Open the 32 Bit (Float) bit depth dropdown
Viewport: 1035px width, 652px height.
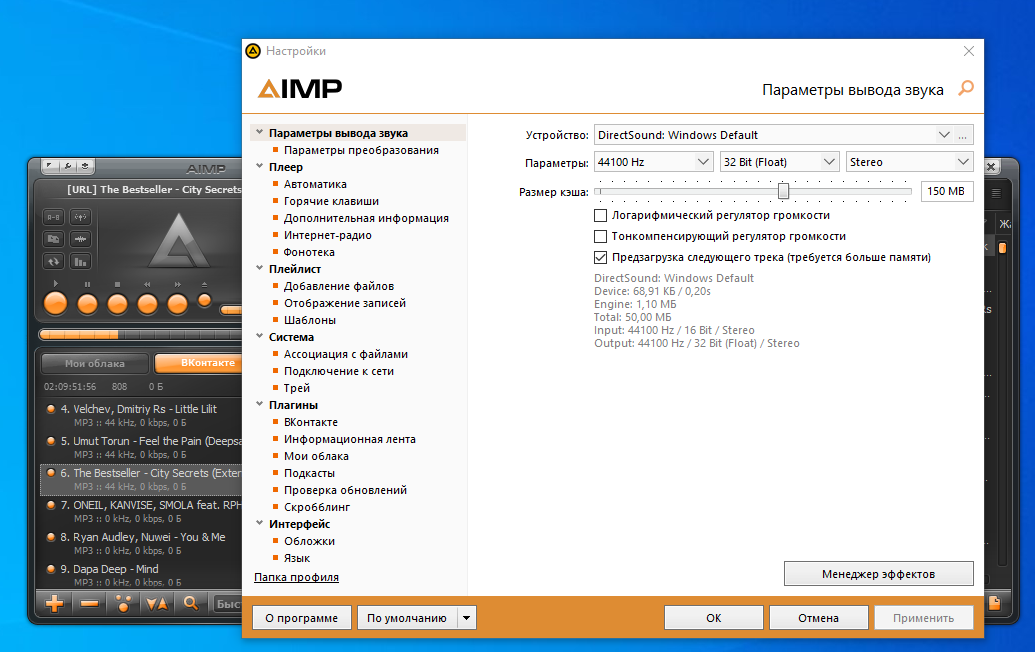pos(830,162)
